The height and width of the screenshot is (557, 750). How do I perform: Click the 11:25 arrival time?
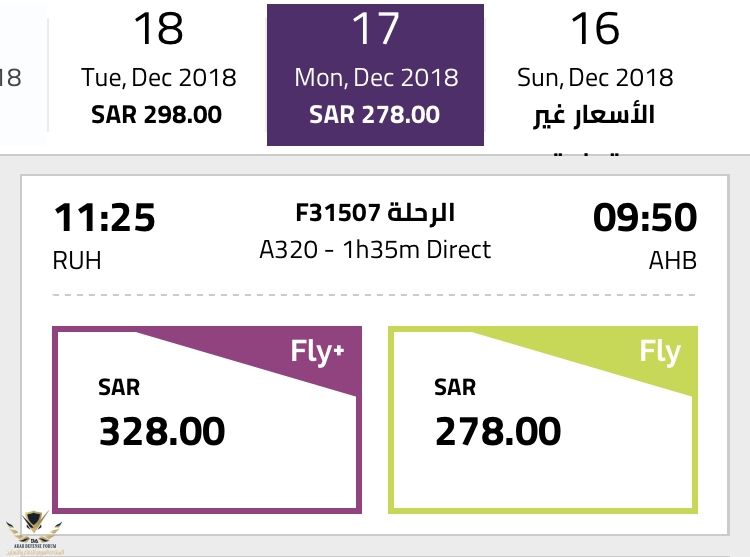pyautogui.click(x=104, y=218)
